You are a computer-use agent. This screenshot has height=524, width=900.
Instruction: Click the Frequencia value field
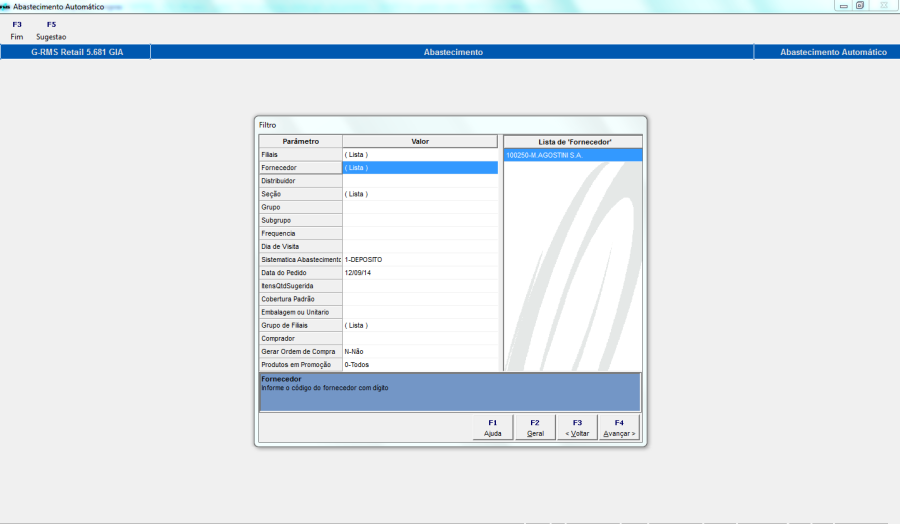(420, 234)
